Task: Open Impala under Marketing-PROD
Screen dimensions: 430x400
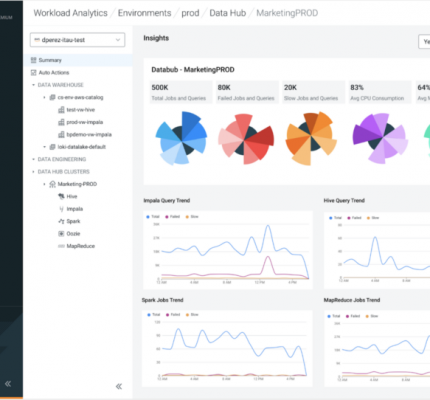Action: pyautogui.click(x=75, y=209)
